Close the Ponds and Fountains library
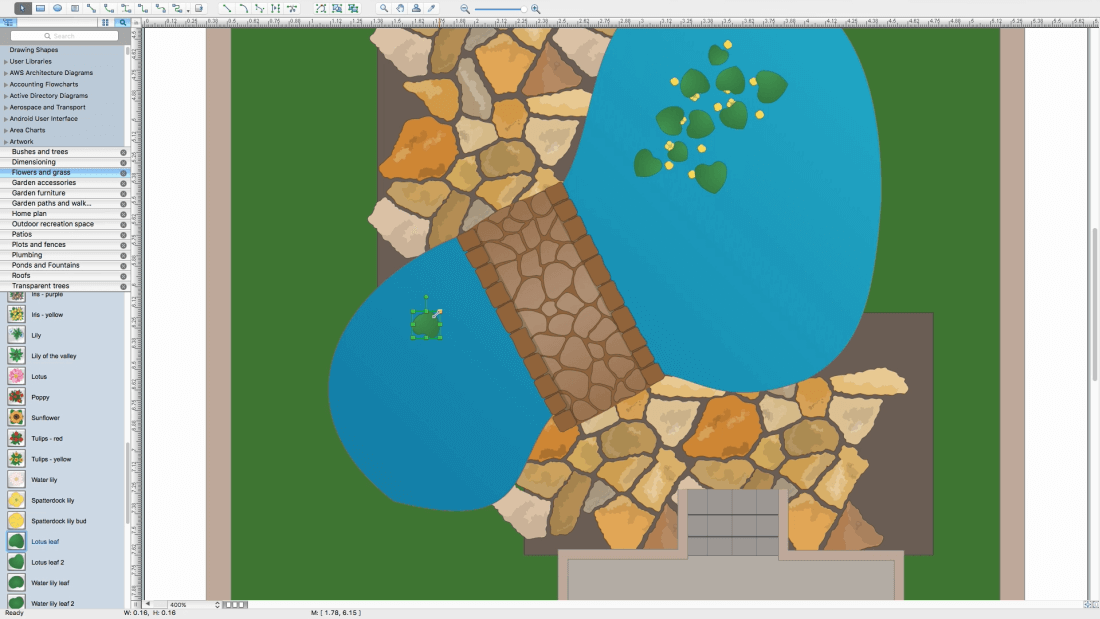The height and width of the screenshot is (619, 1100). [x=123, y=265]
